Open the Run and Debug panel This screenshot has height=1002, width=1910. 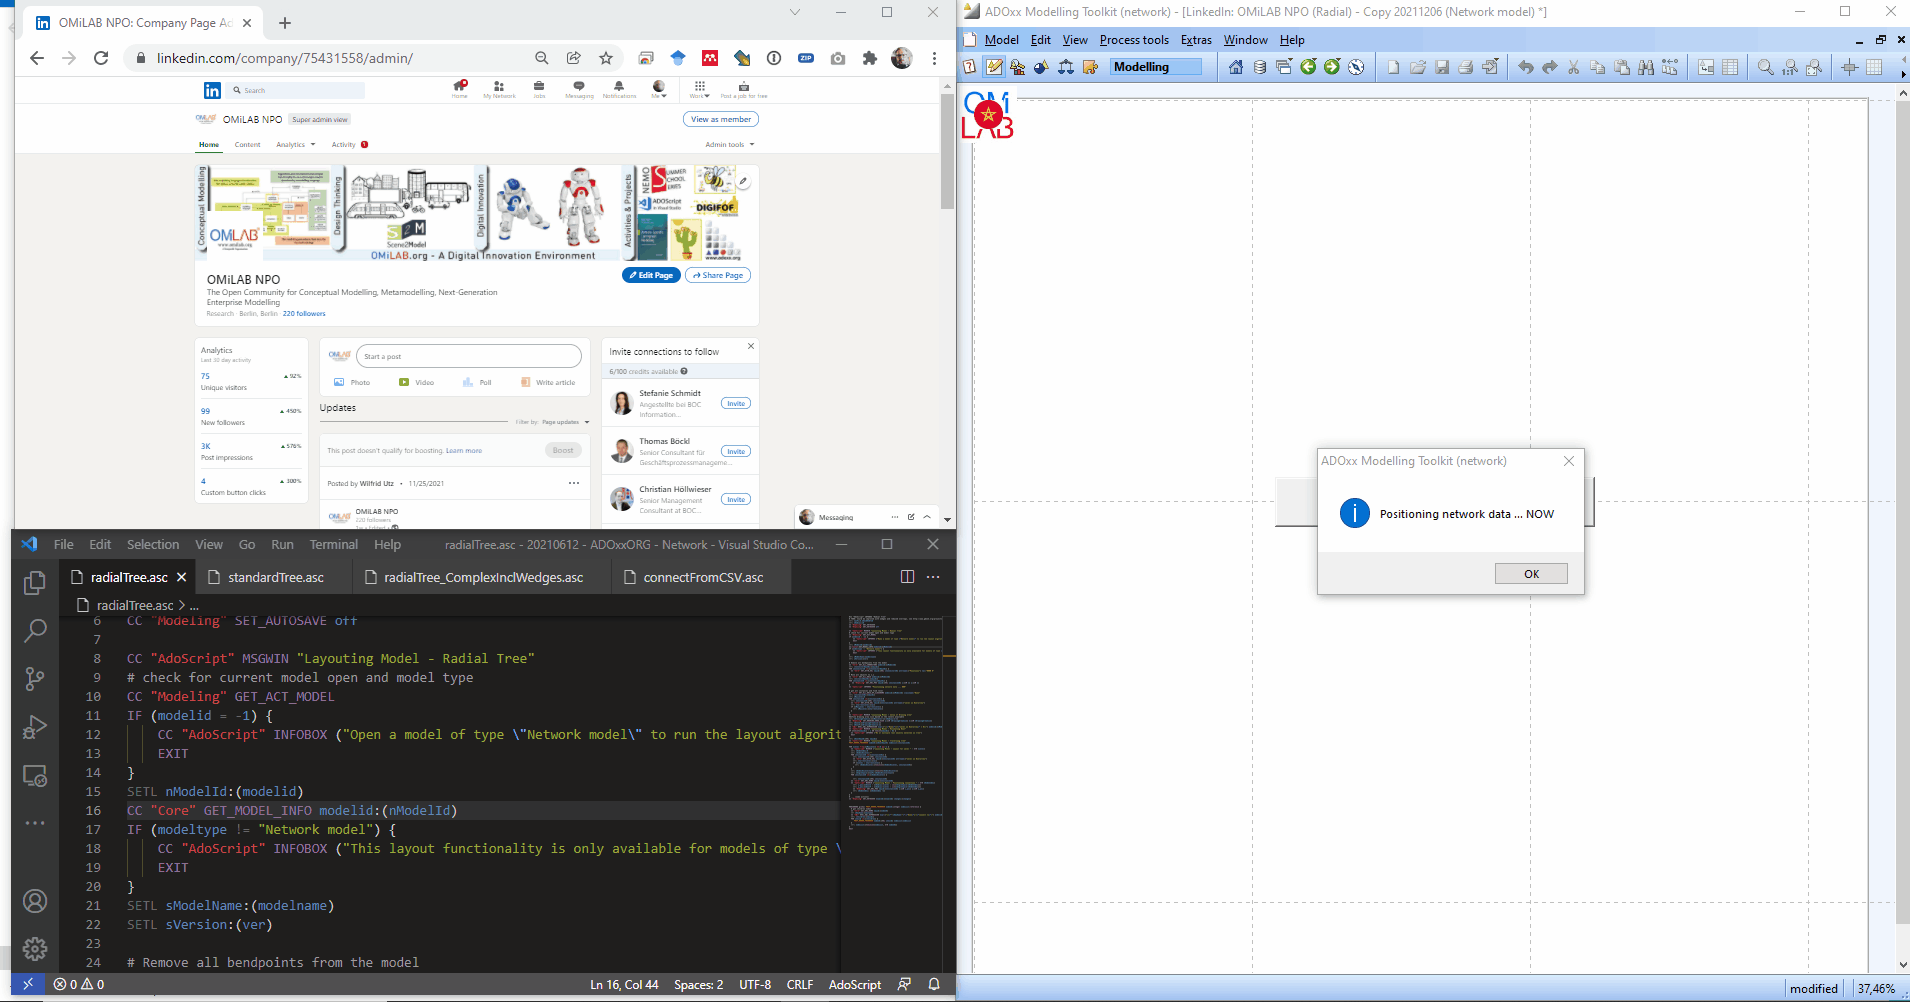tap(35, 727)
